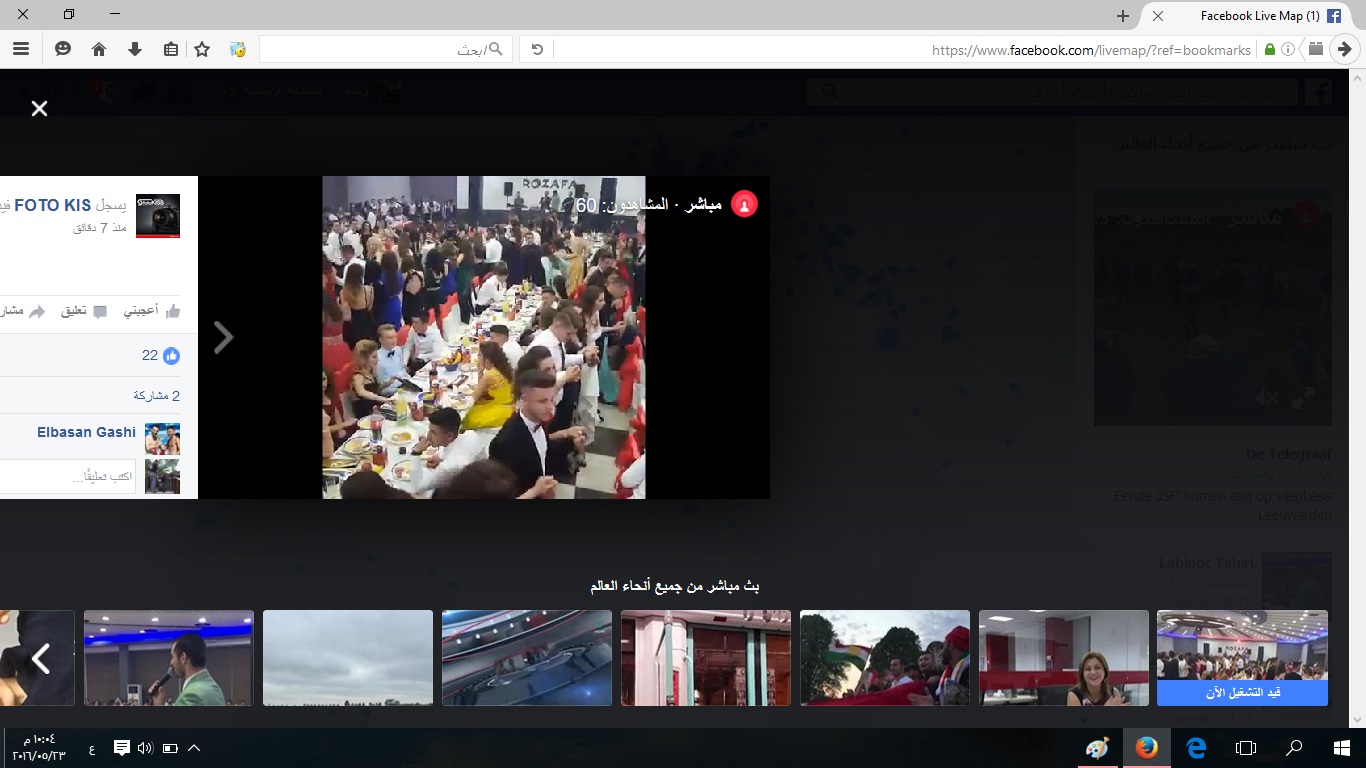Viewport: 1366px width, 768px height.
Task: Open the Paint app on the taskbar
Action: (x=1097, y=748)
